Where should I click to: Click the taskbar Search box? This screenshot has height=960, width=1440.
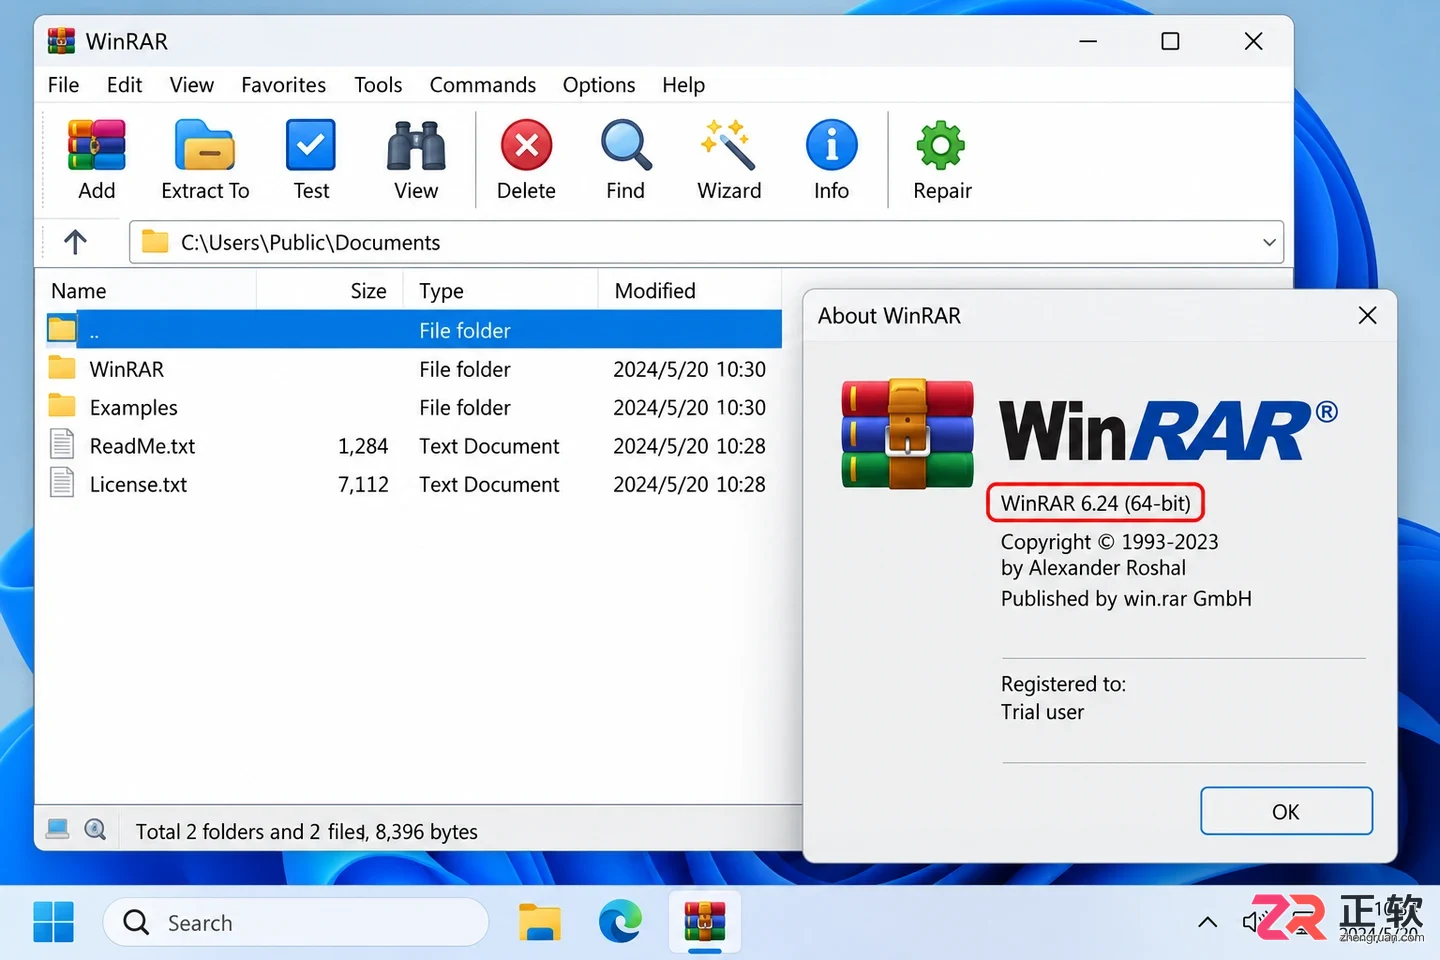(296, 922)
